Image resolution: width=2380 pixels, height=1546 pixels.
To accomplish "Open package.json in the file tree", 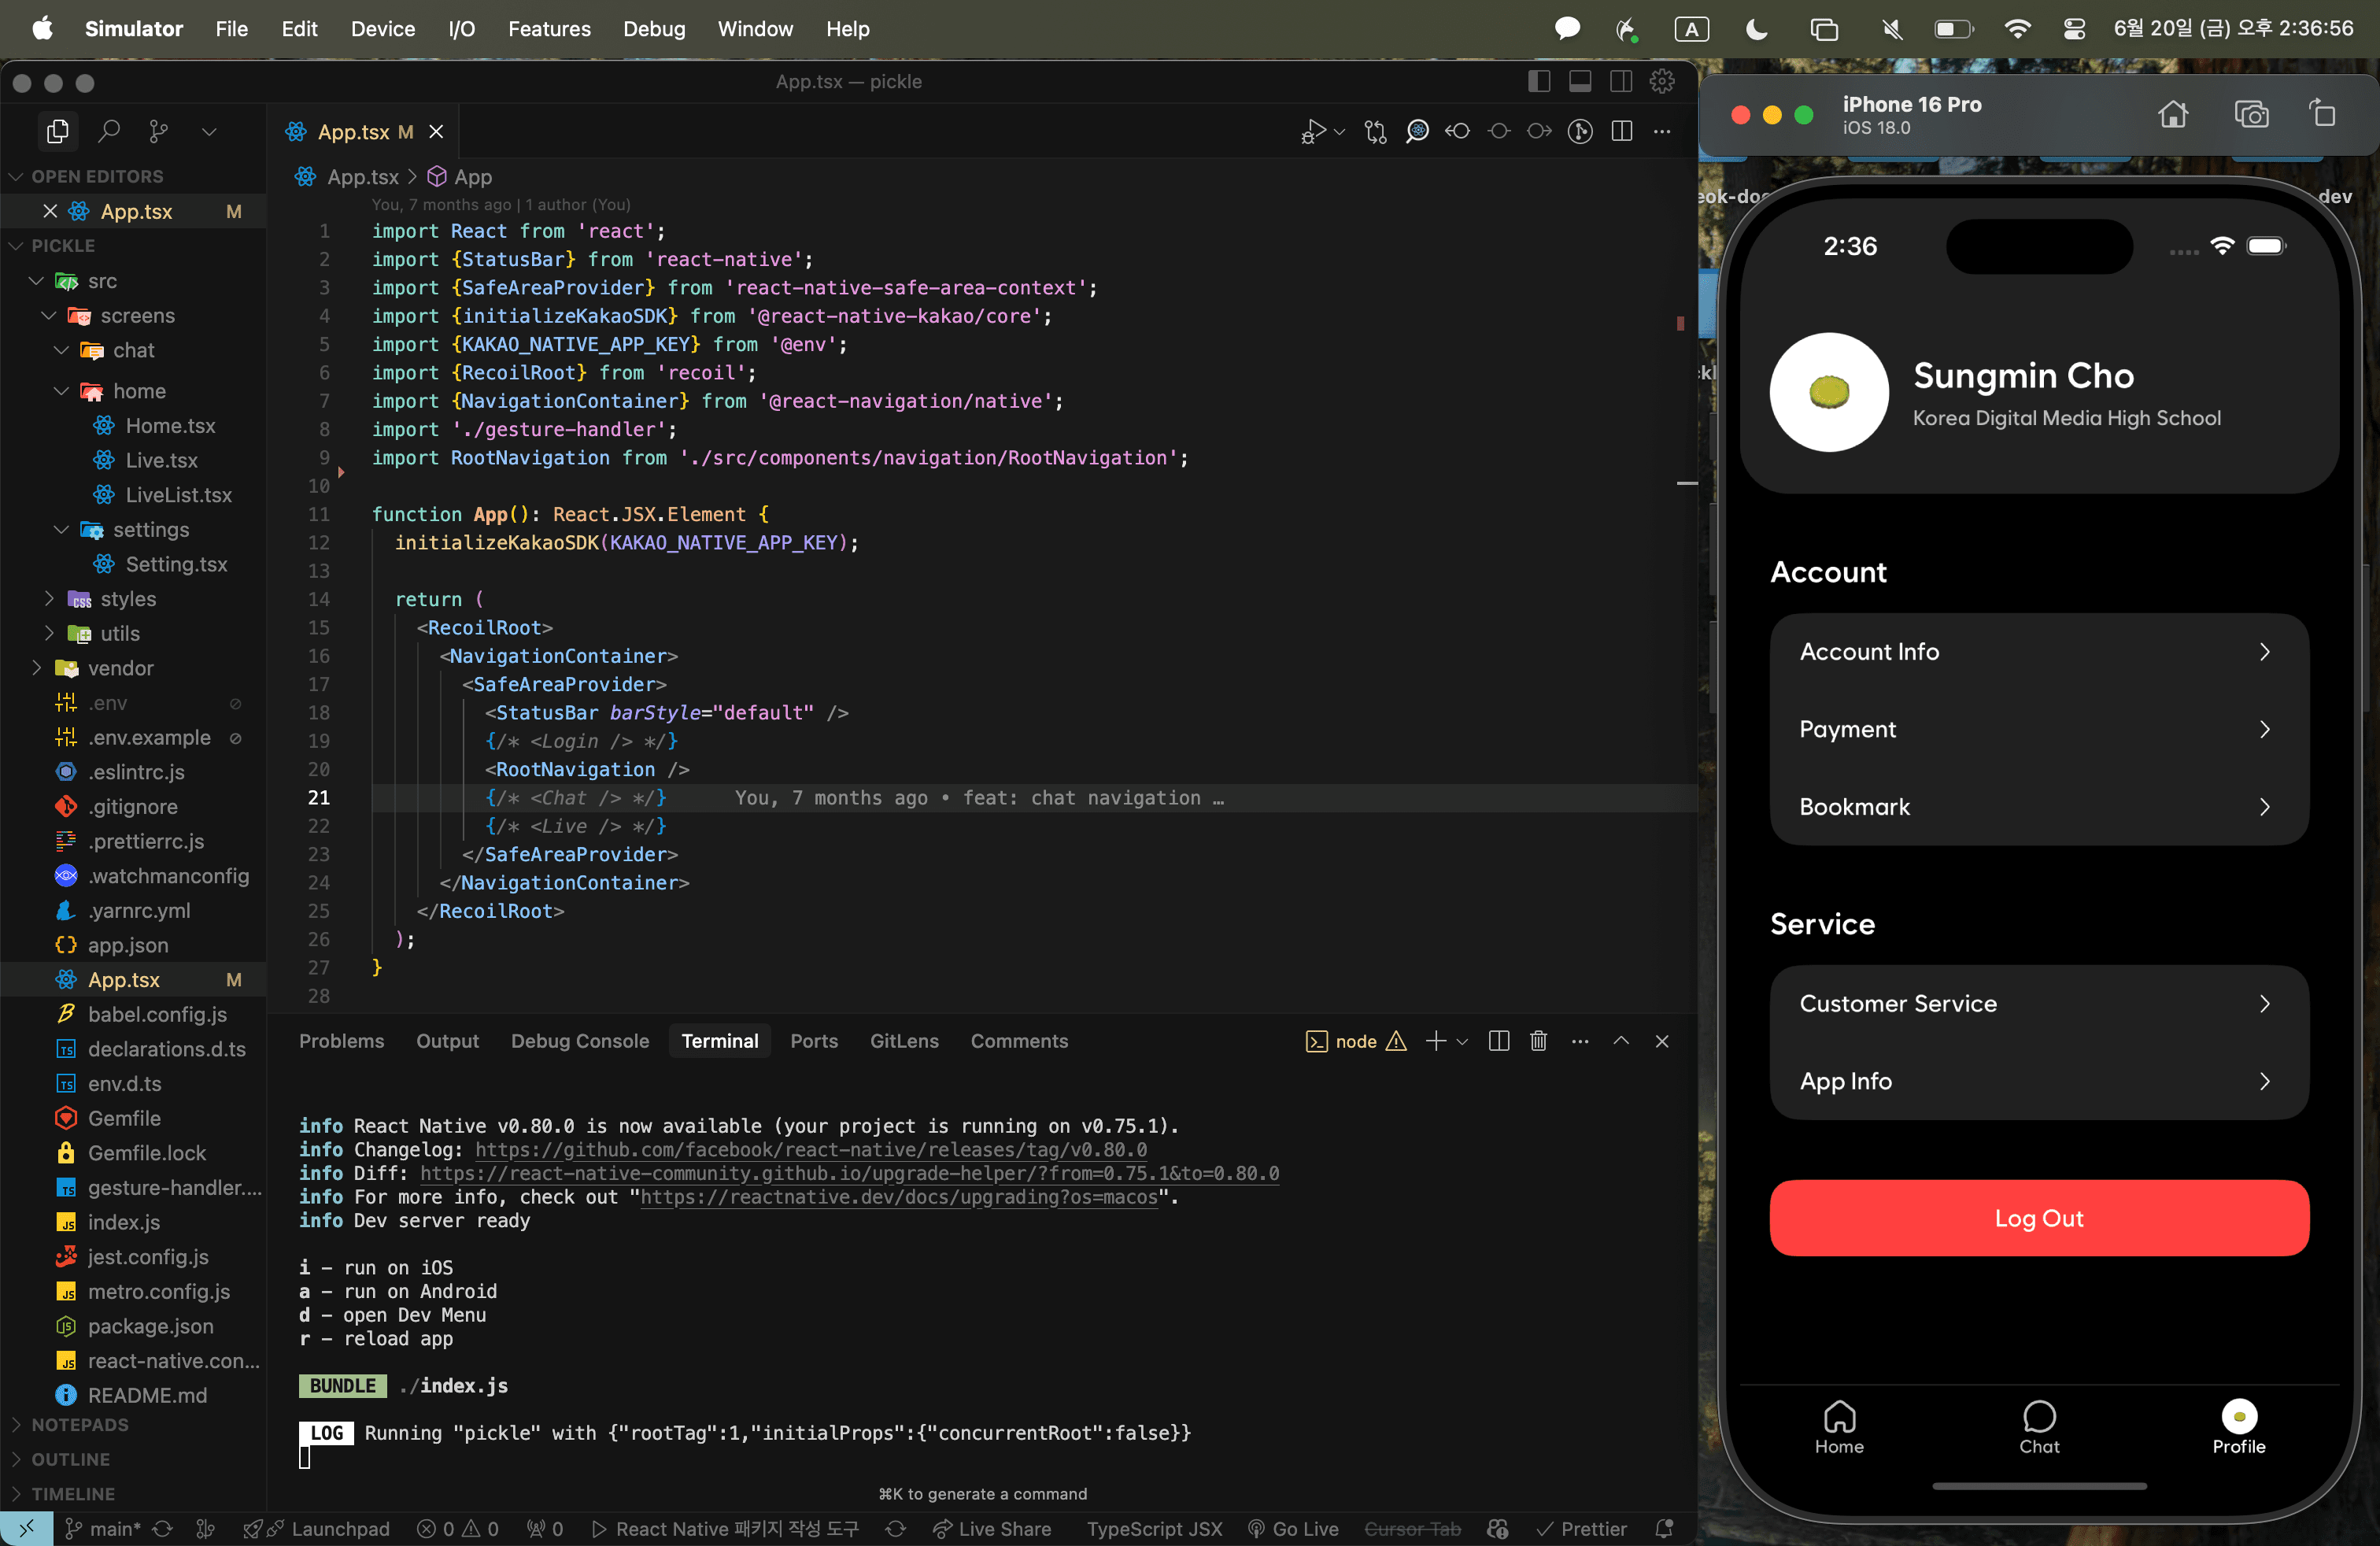I will pyautogui.click(x=150, y=1327).
